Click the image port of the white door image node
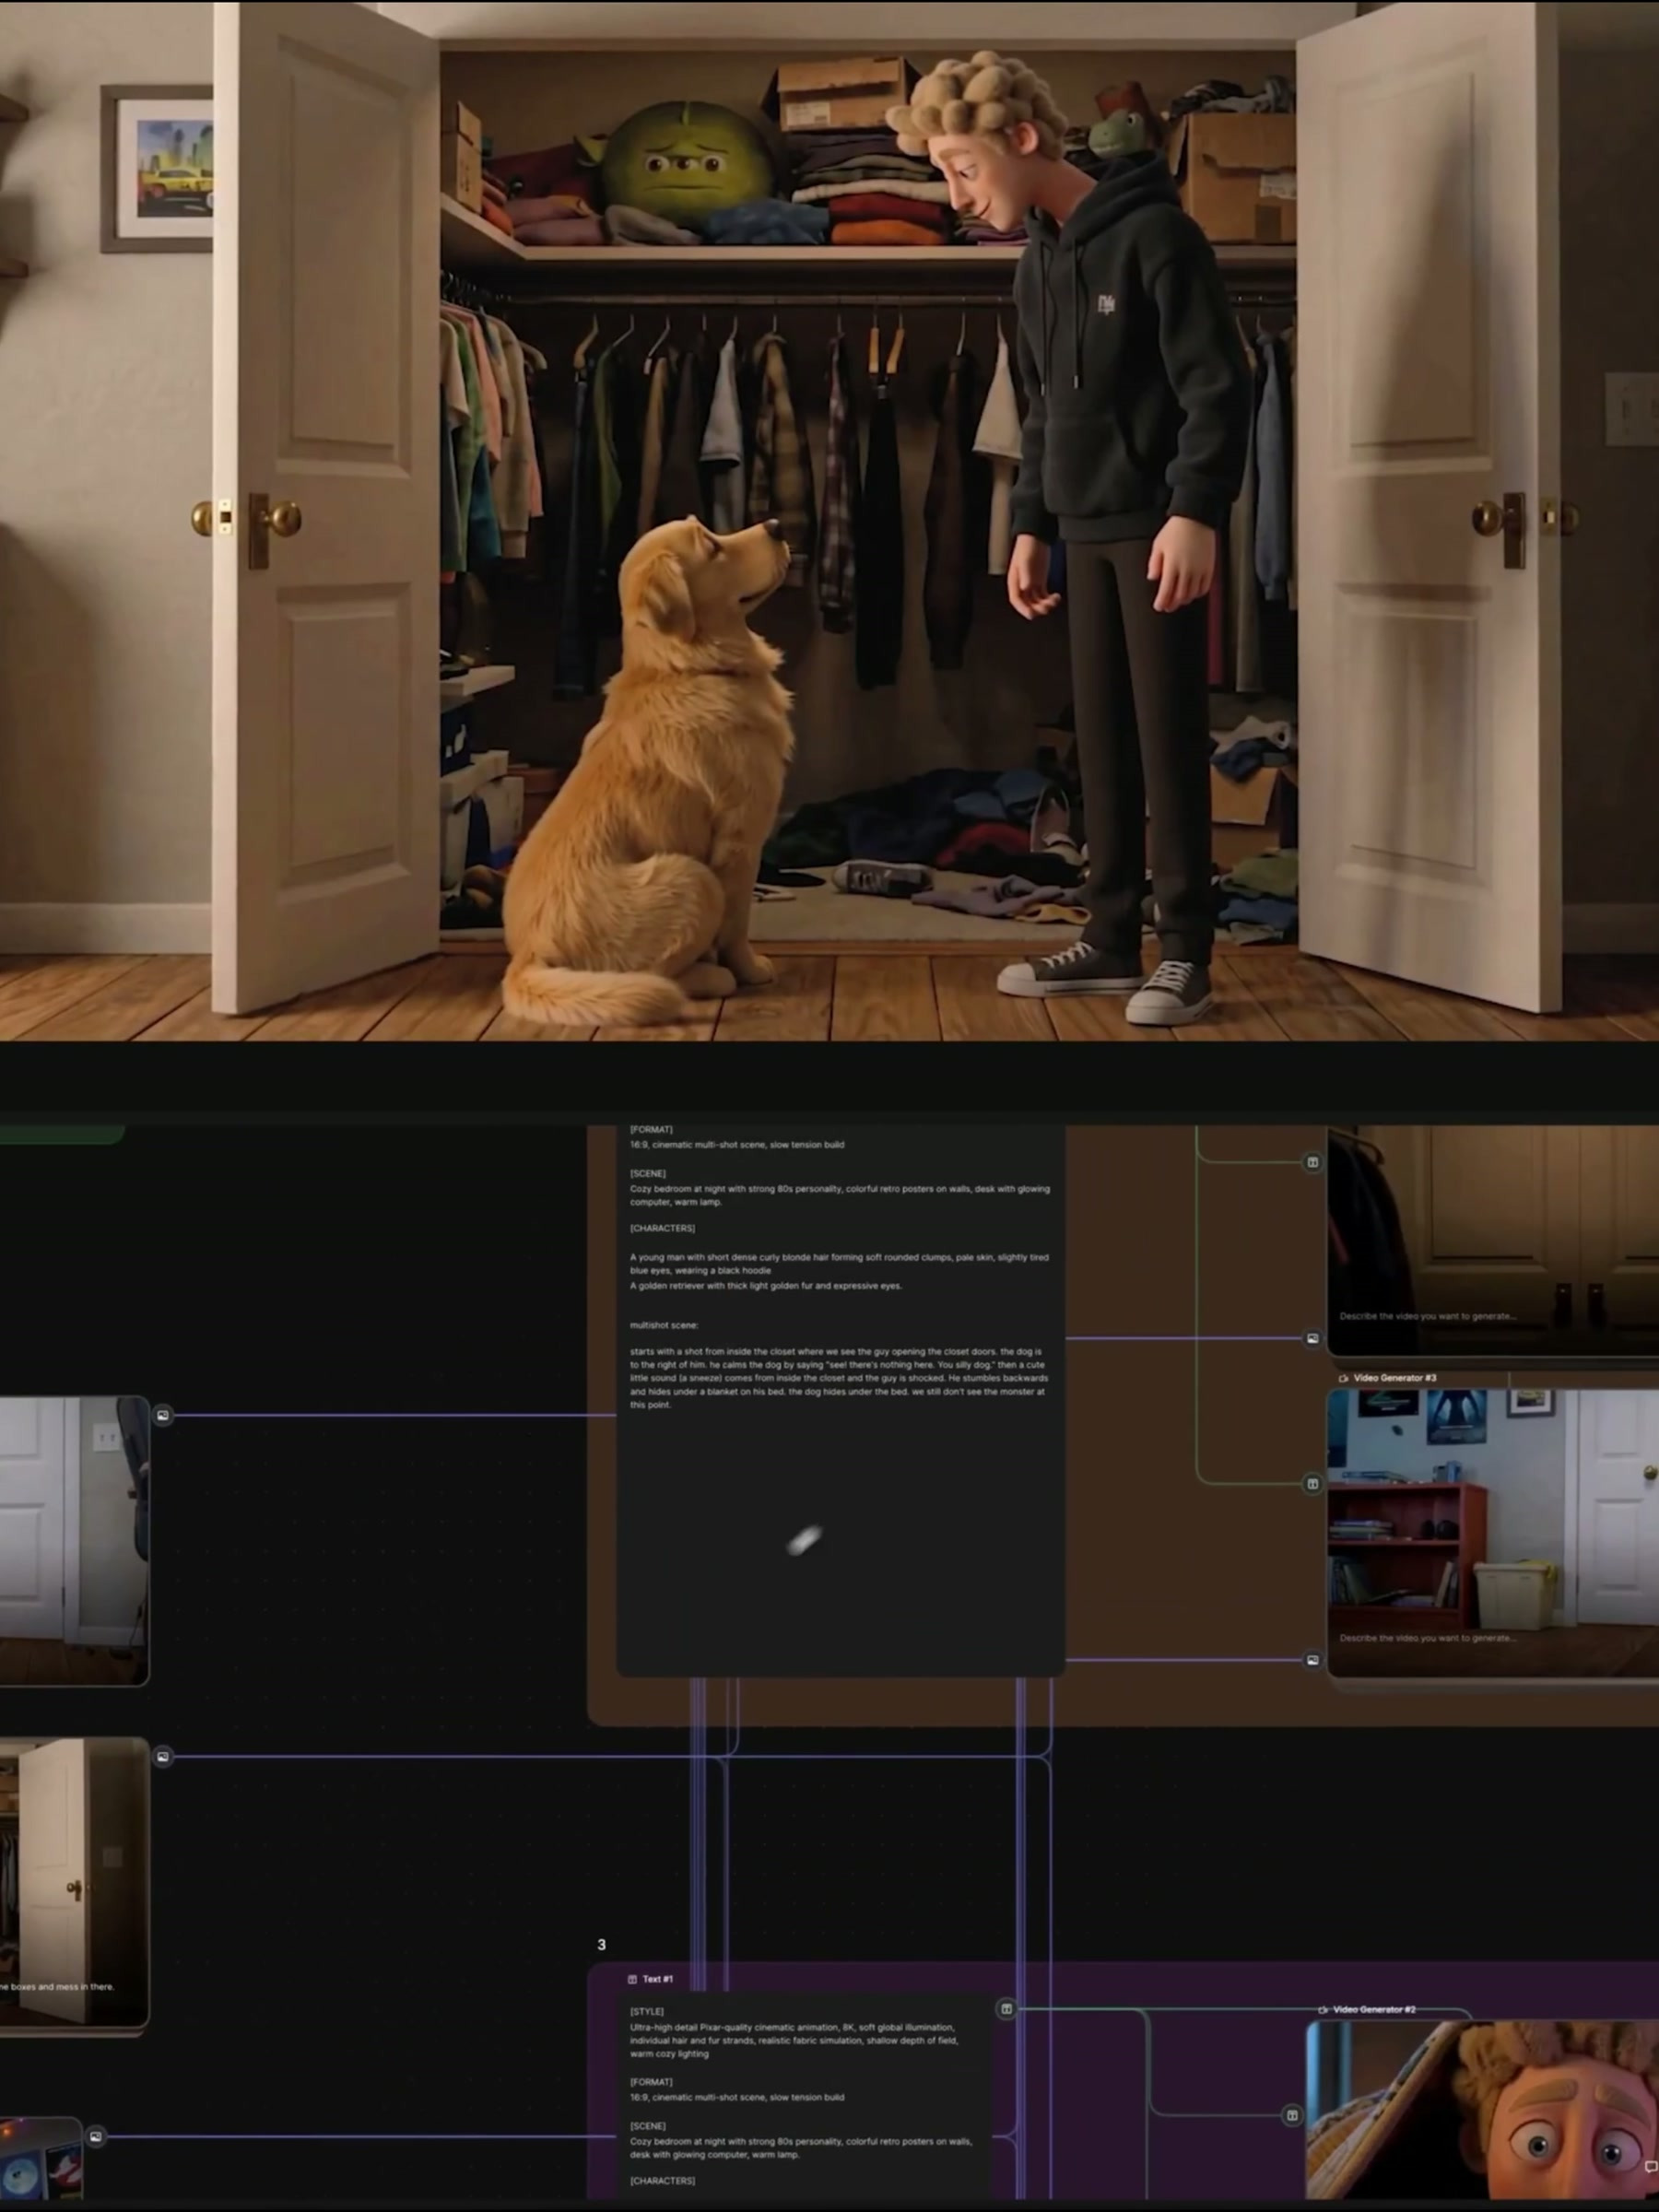The width and height of the screenshot is (1659, 2212). pyautogui.click(x=163, y=1415)
